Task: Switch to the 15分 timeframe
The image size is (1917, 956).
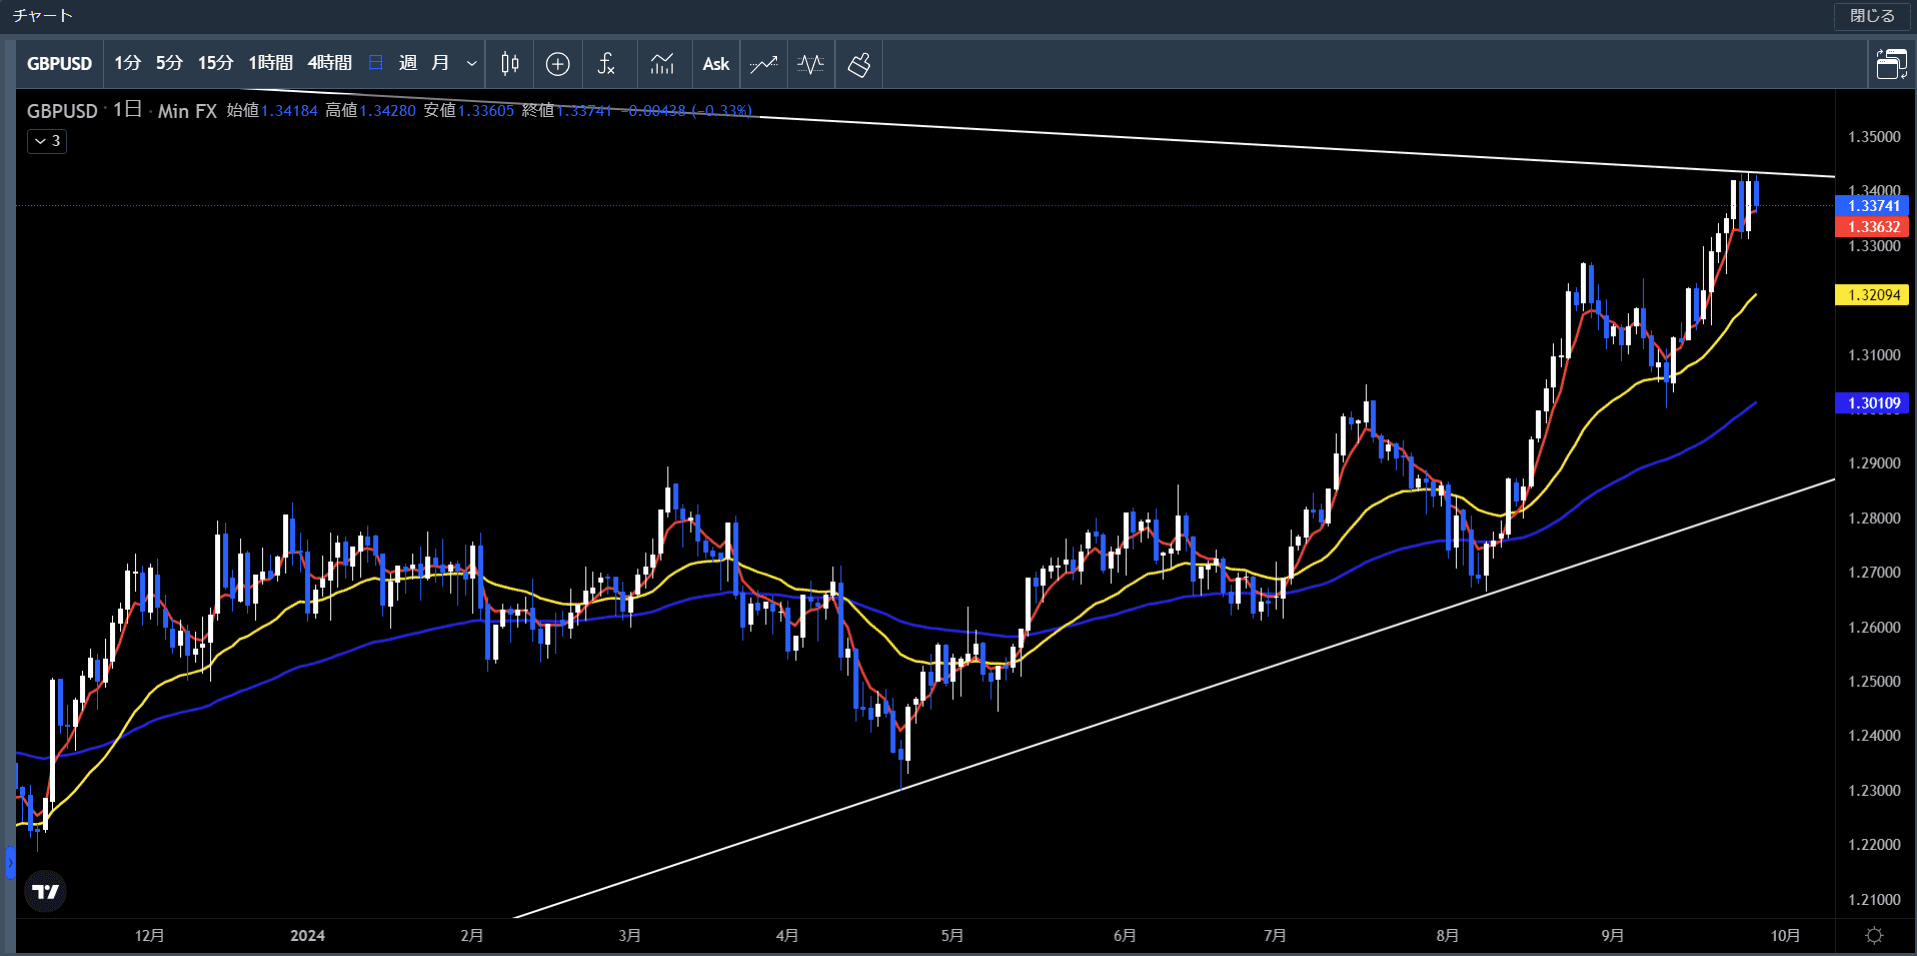Action: [x=215, y=63]
